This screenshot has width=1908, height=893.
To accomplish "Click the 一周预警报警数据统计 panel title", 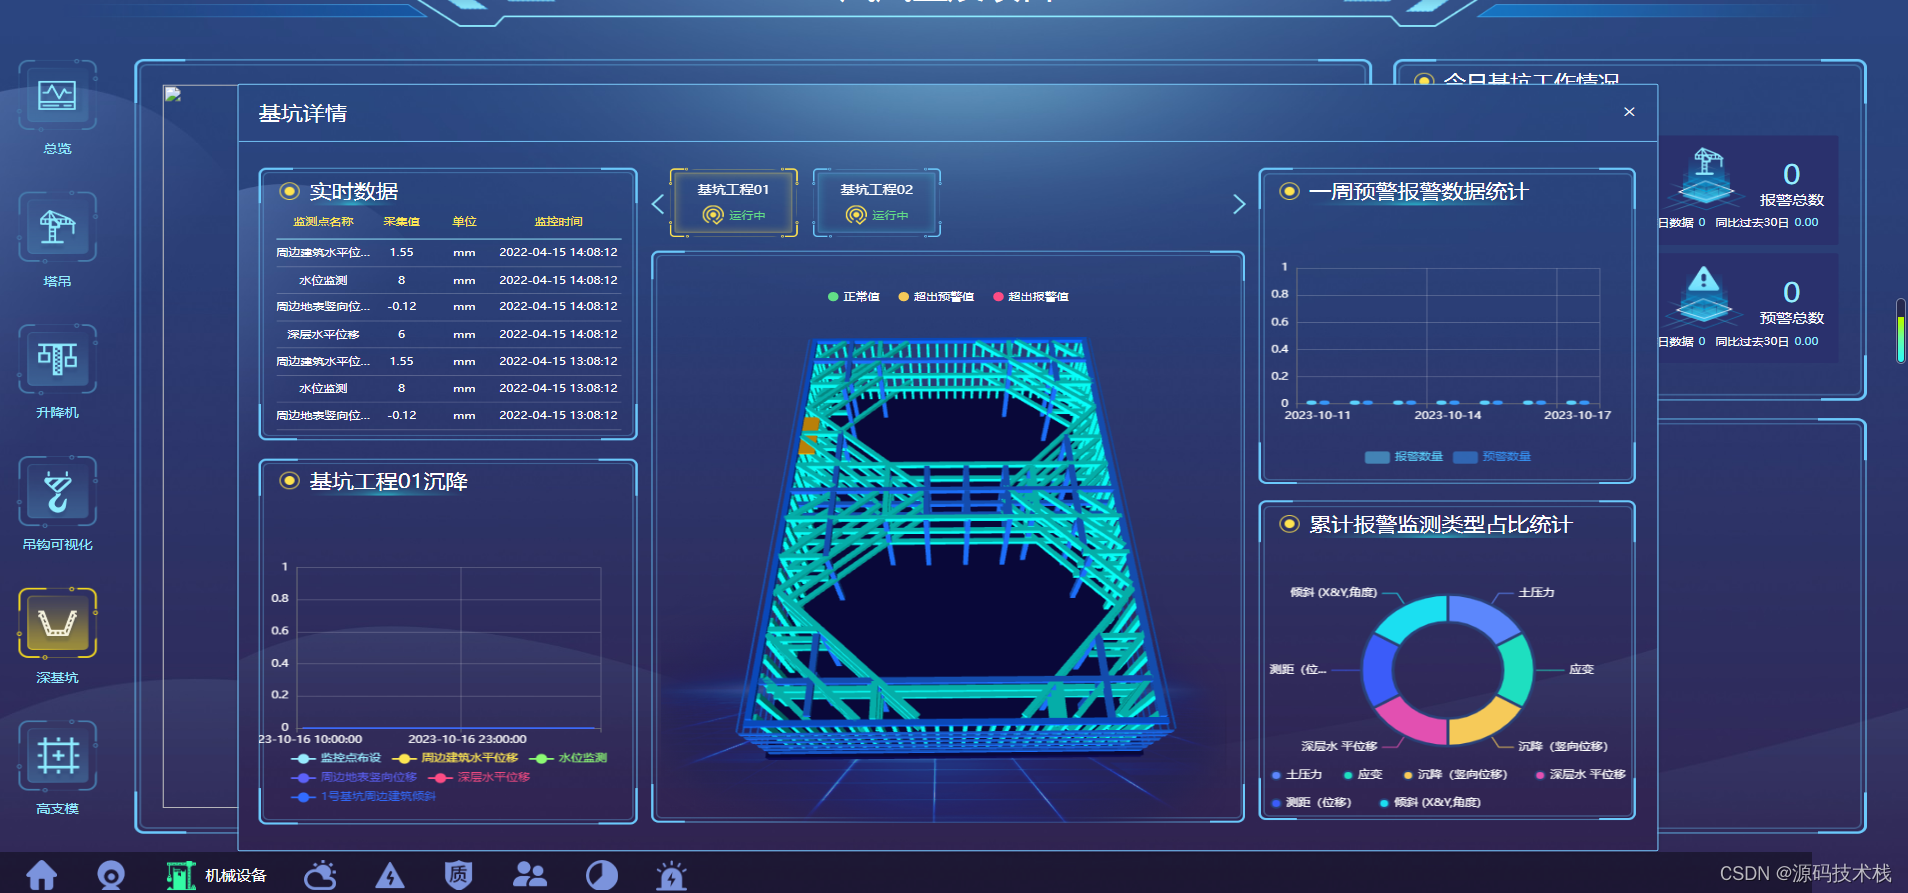I will 1418,191.
